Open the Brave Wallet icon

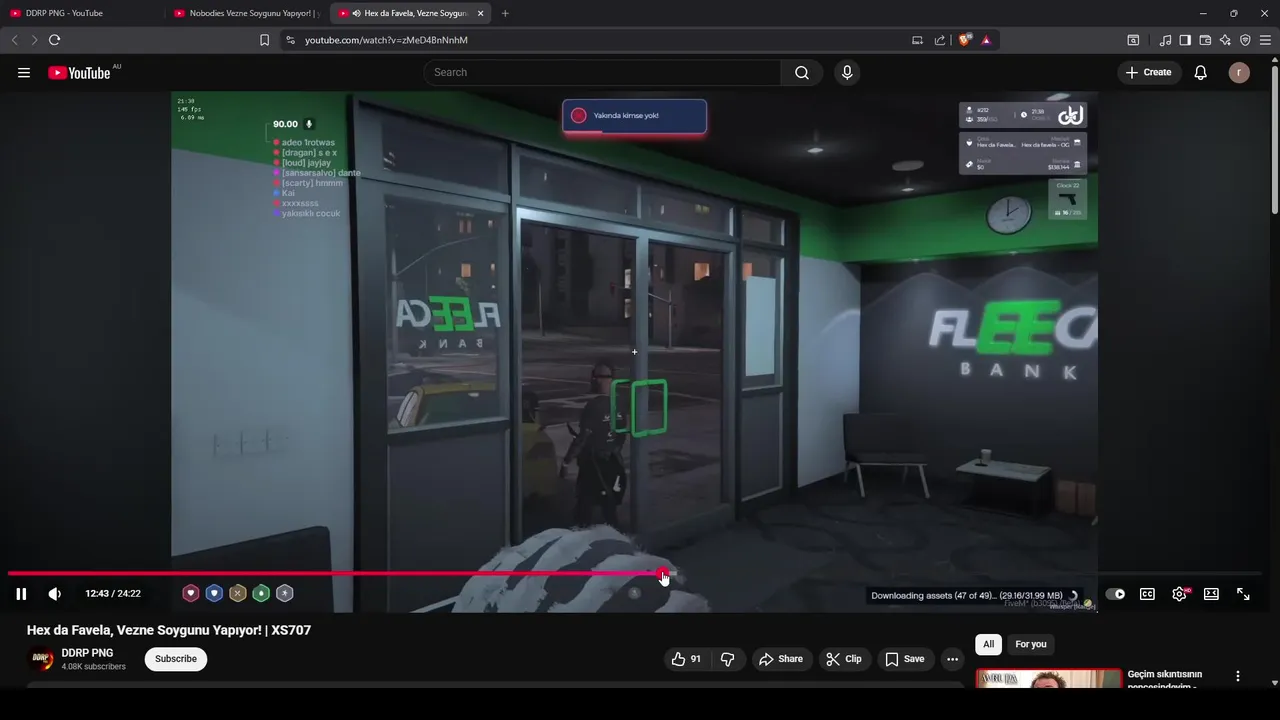[x=1205, y=40]
